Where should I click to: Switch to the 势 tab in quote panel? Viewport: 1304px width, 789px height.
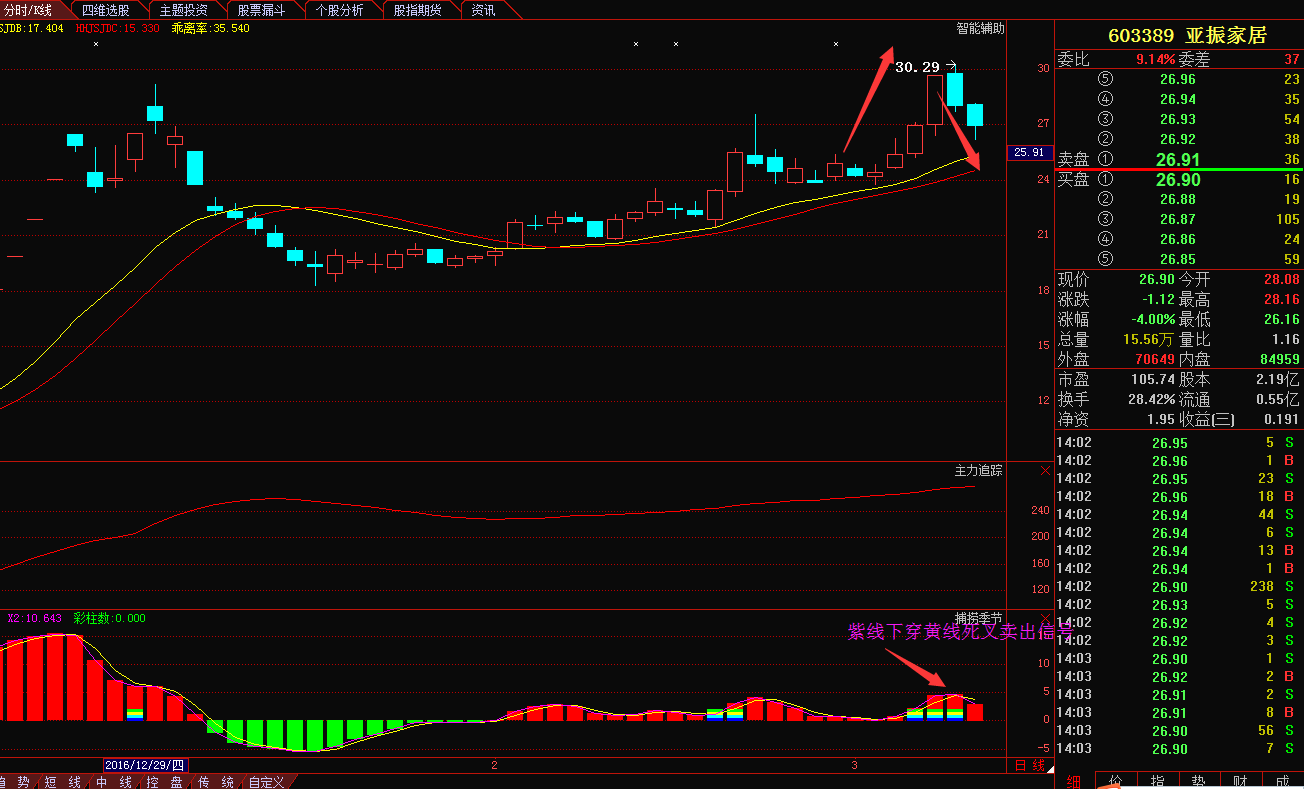tap(1198, 781)
